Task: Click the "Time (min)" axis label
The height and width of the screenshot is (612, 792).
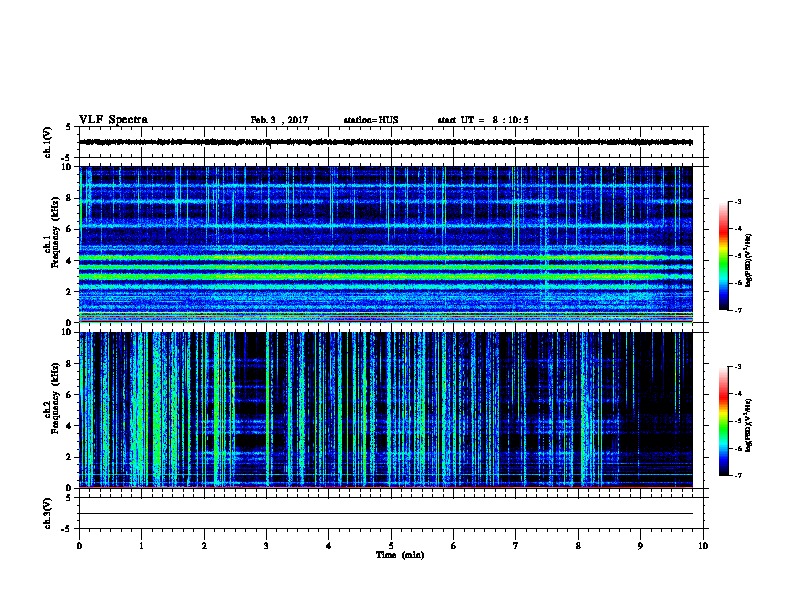Action: 400,555
